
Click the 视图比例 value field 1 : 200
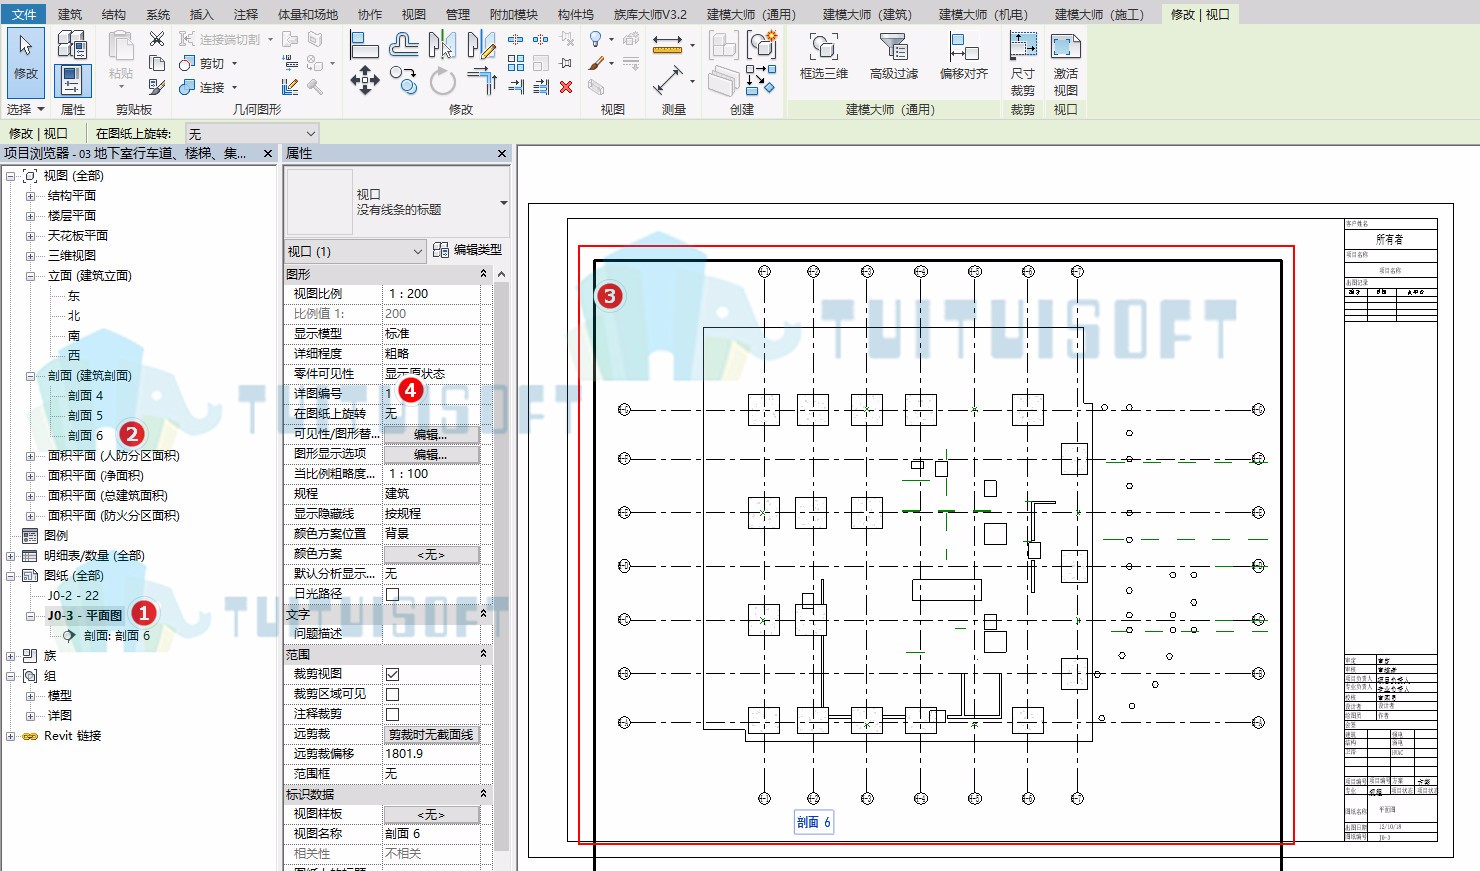(431, 294)
